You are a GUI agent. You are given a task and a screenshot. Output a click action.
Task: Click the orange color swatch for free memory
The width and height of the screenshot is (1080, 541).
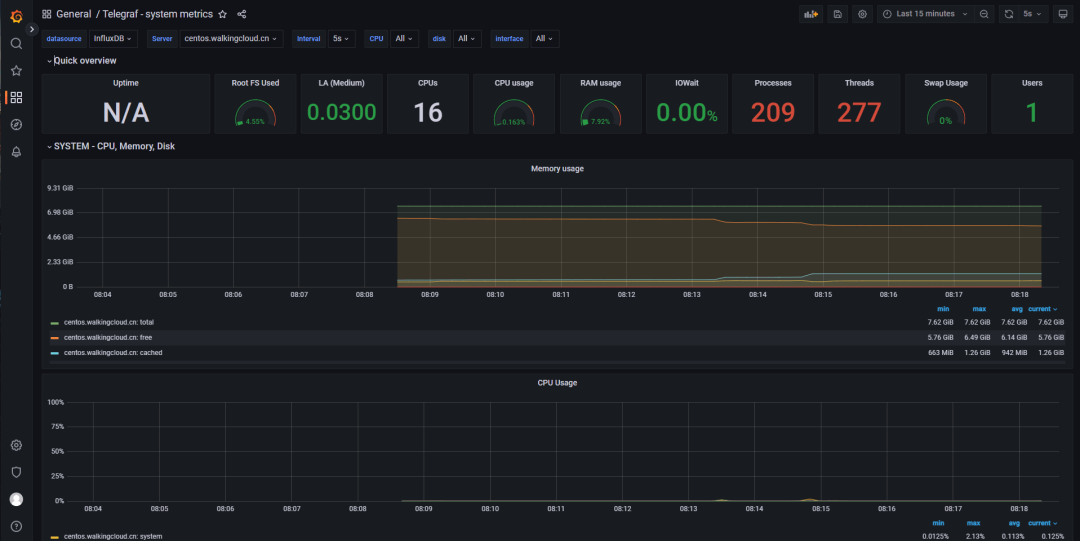pyautogui.click(x=55, y=338)
